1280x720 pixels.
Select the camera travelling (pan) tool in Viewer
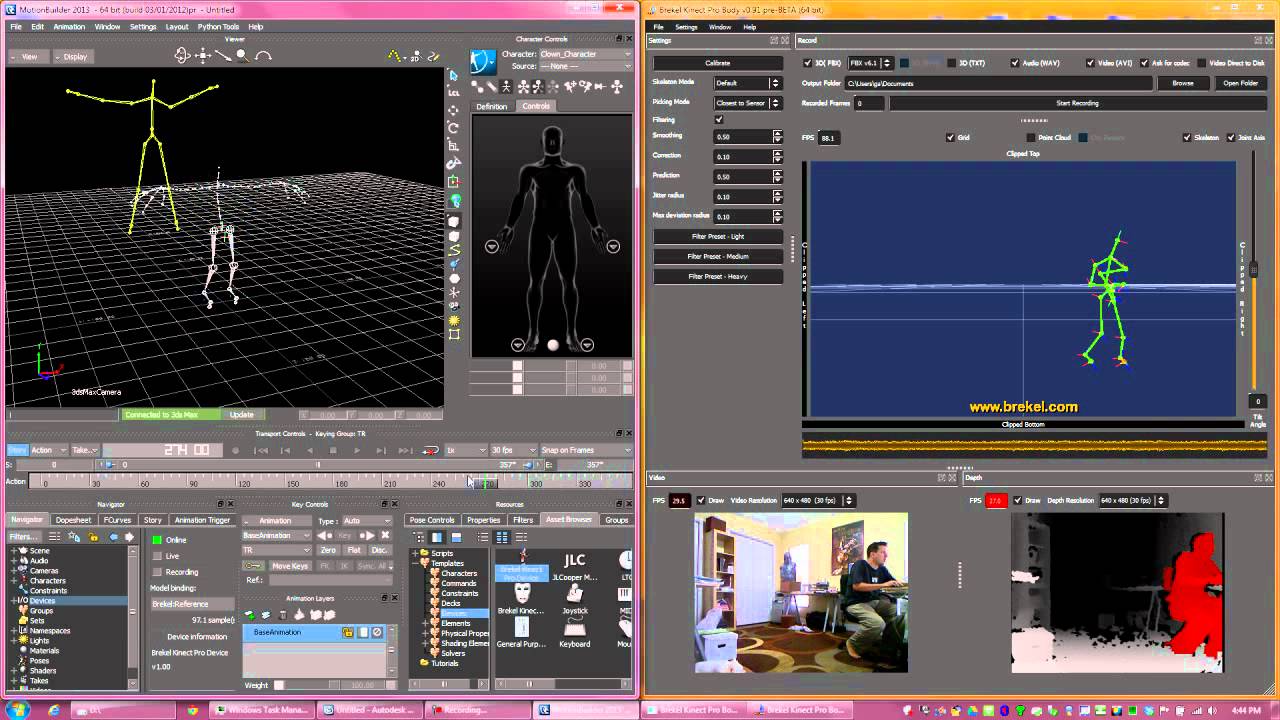tap(203, 56)
